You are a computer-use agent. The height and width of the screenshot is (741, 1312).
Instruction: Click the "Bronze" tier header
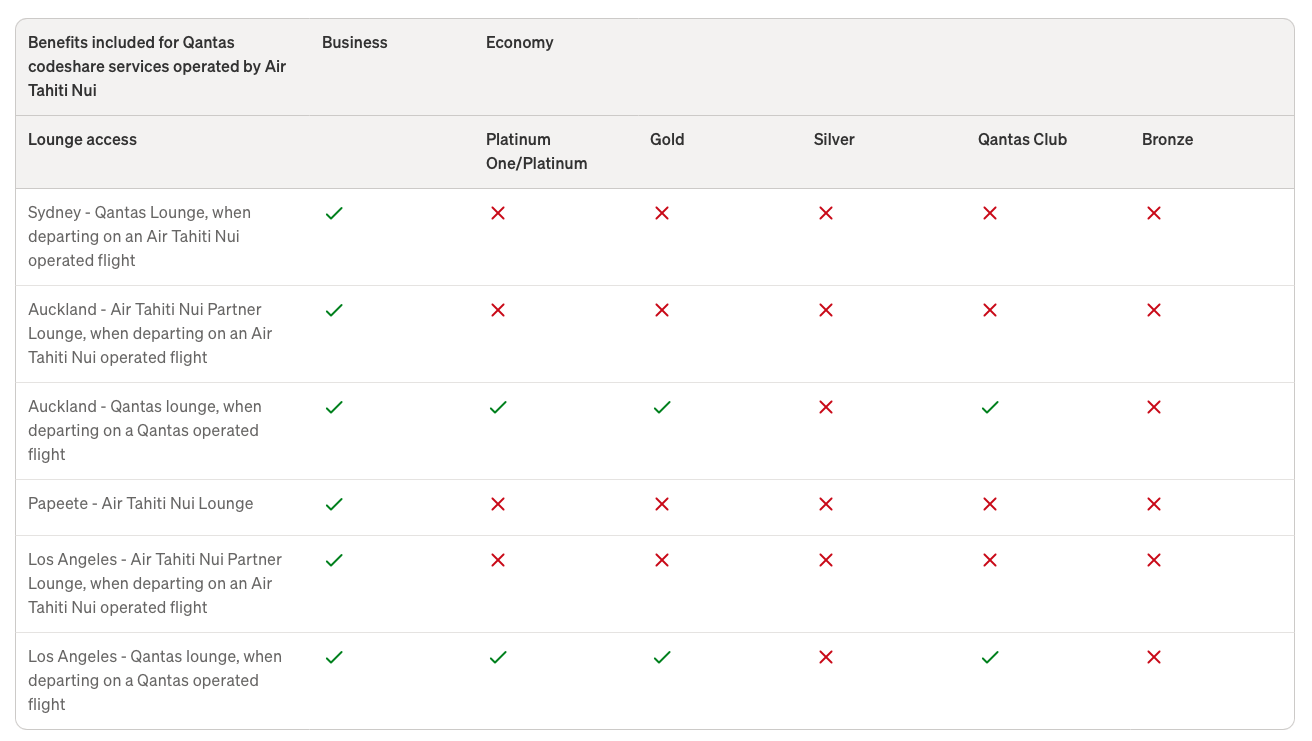(x=1168, y=139)
